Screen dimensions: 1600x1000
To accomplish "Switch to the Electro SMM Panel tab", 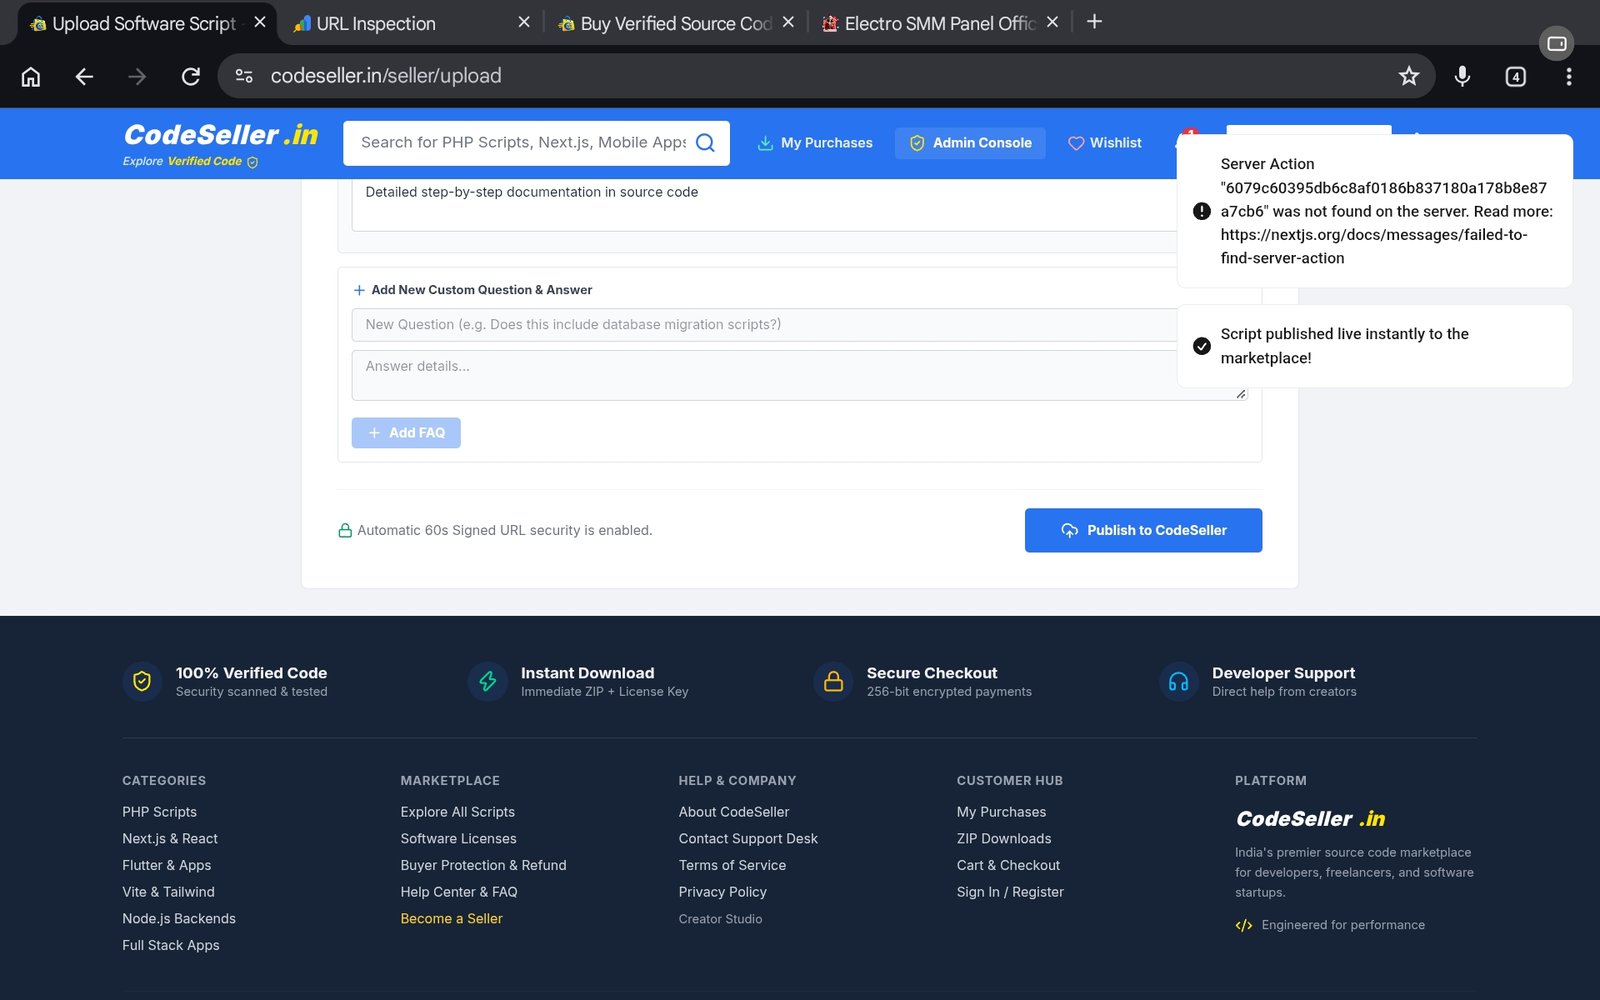I will click(x=938, y=23).
